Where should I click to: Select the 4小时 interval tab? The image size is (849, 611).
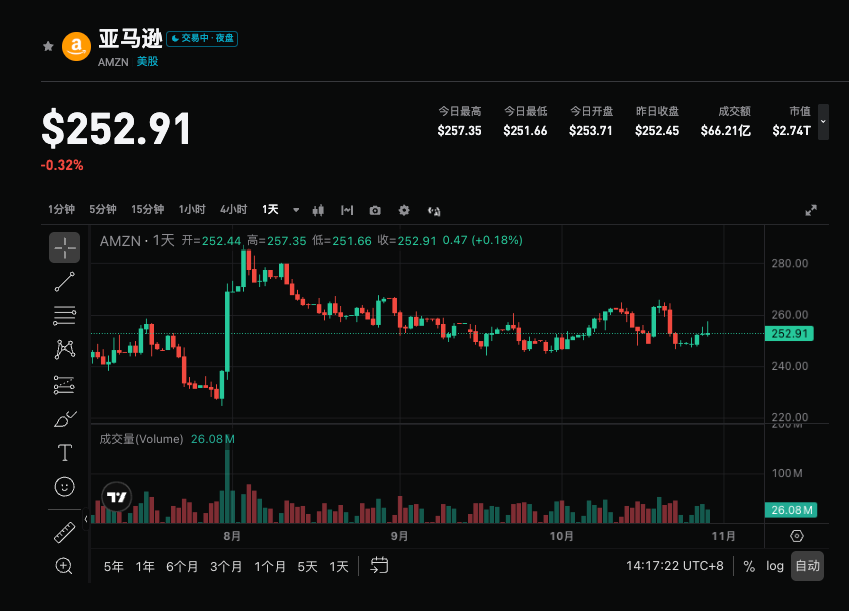point(233,210)
